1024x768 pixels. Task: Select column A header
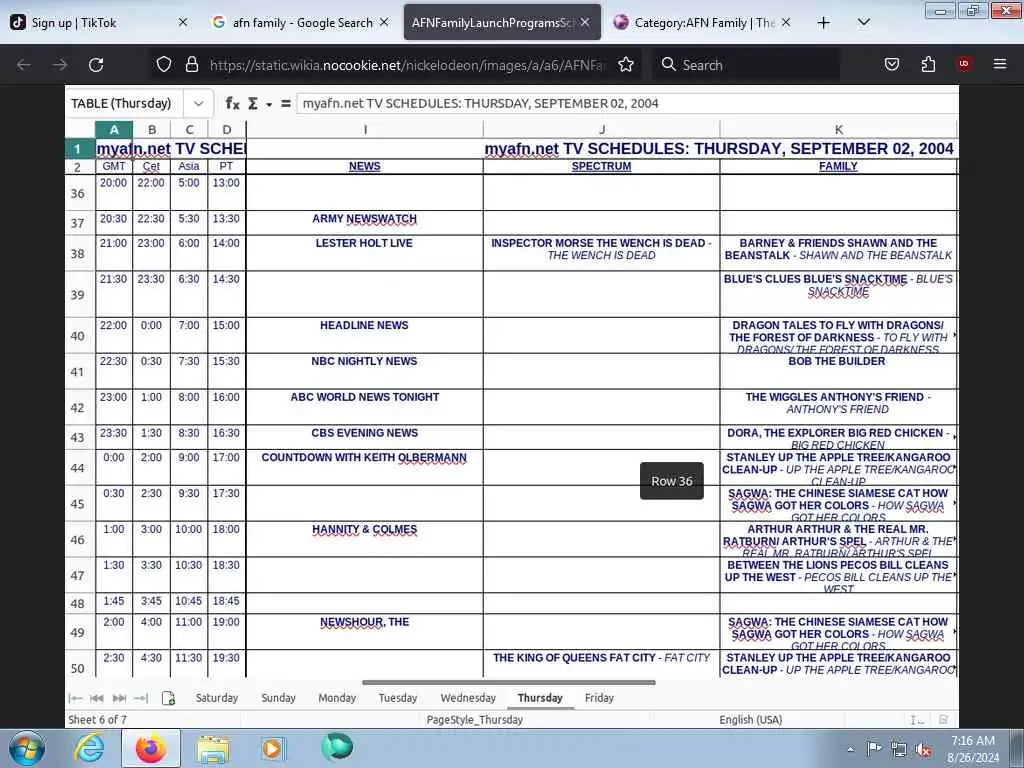pos(114,129)
